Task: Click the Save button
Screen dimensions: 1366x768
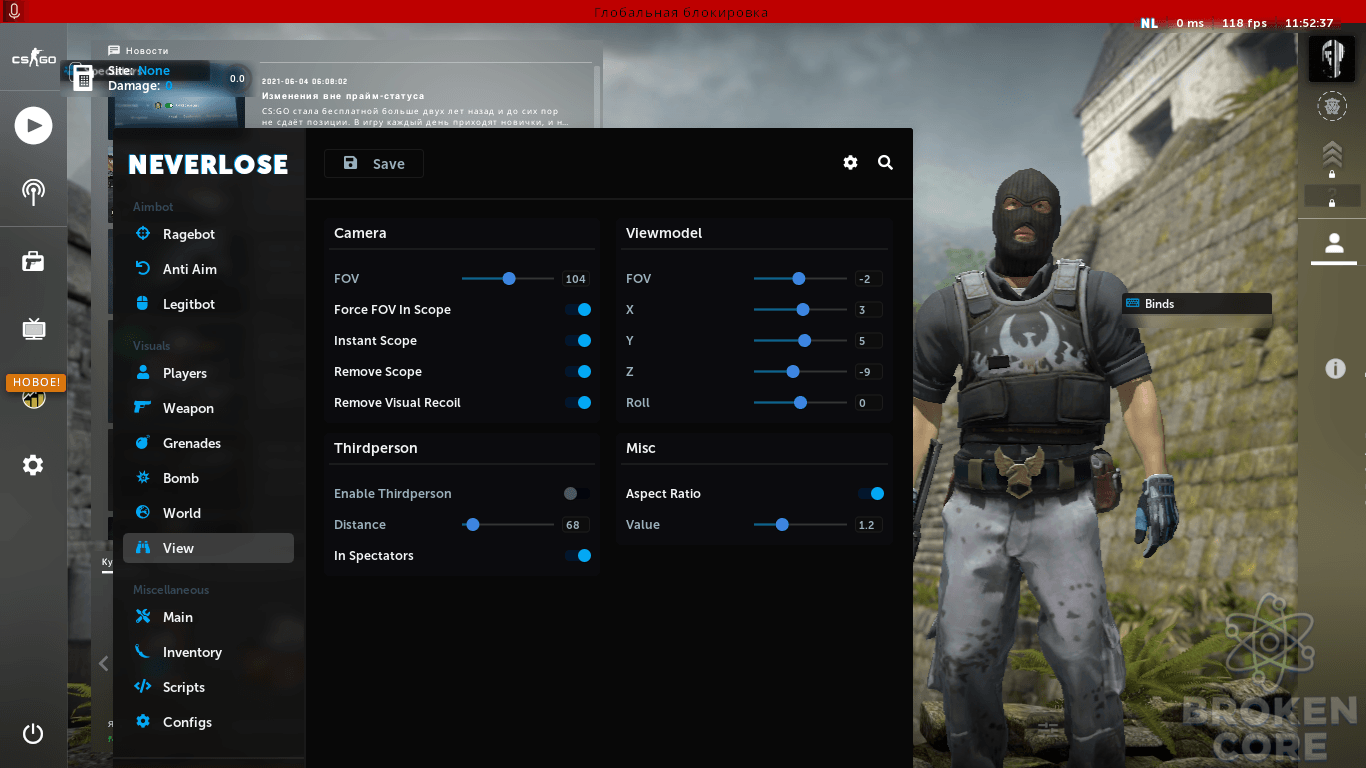Action: (374, 164)
